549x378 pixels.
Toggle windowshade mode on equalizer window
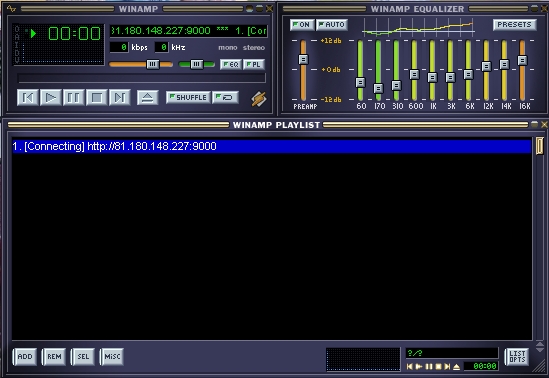(535, 8)
